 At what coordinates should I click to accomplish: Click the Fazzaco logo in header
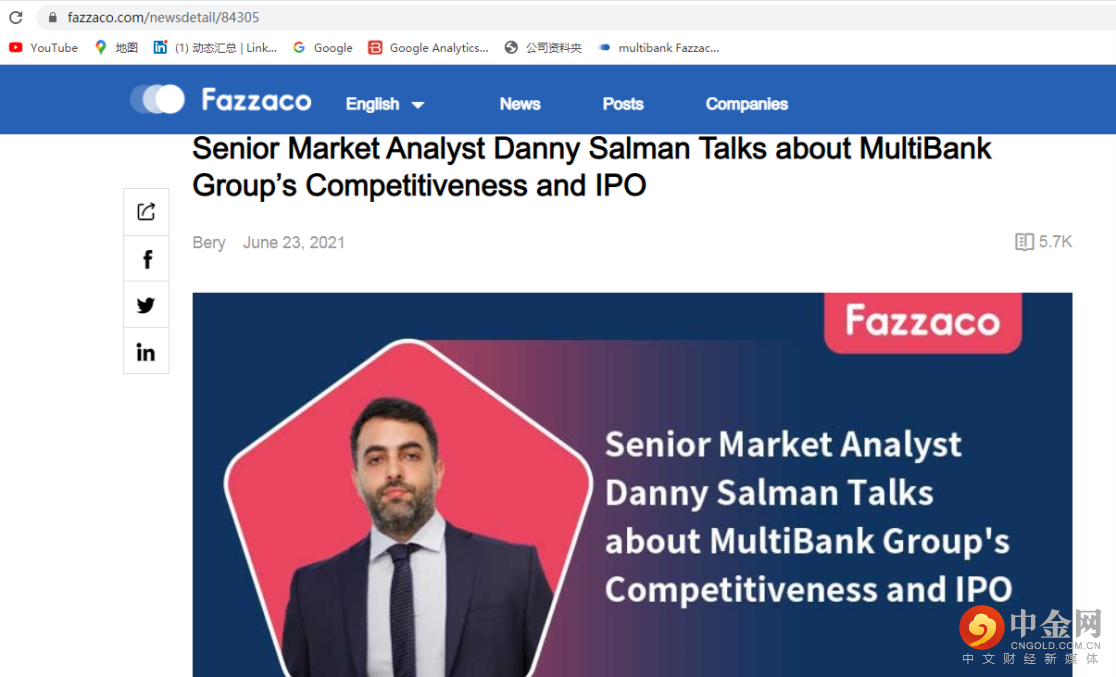coord(221,100)
